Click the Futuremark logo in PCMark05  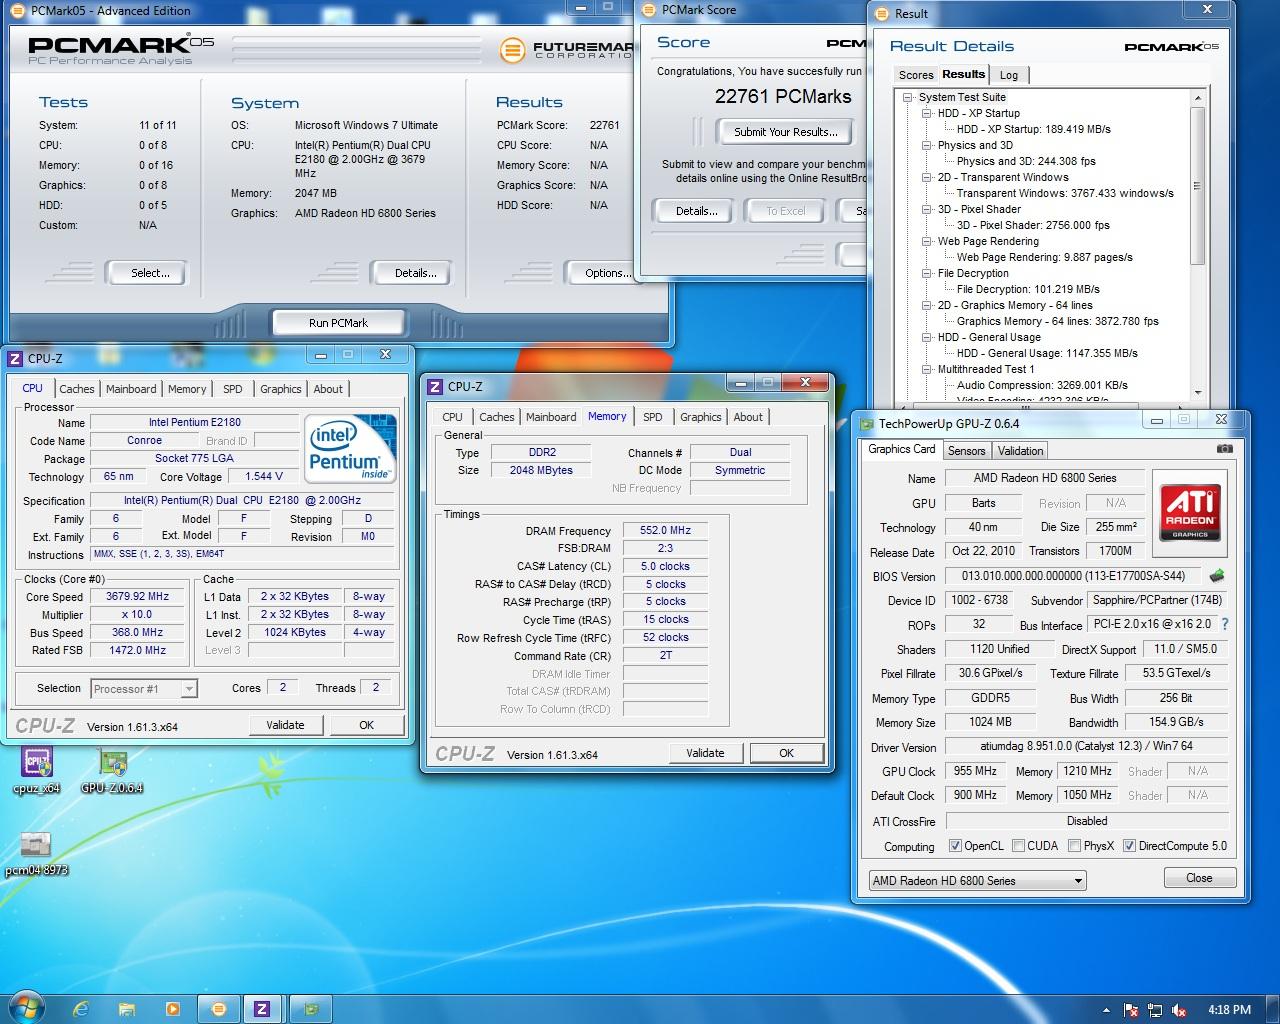tap(568, 49)
